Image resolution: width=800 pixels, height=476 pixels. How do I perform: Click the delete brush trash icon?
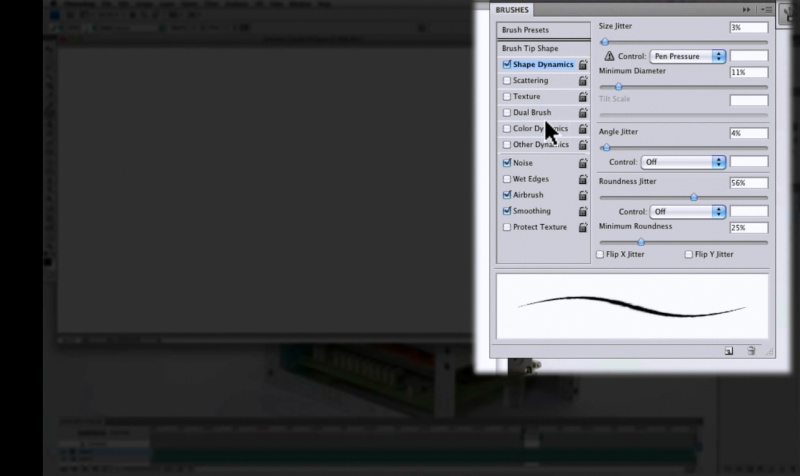click(751, 350)
